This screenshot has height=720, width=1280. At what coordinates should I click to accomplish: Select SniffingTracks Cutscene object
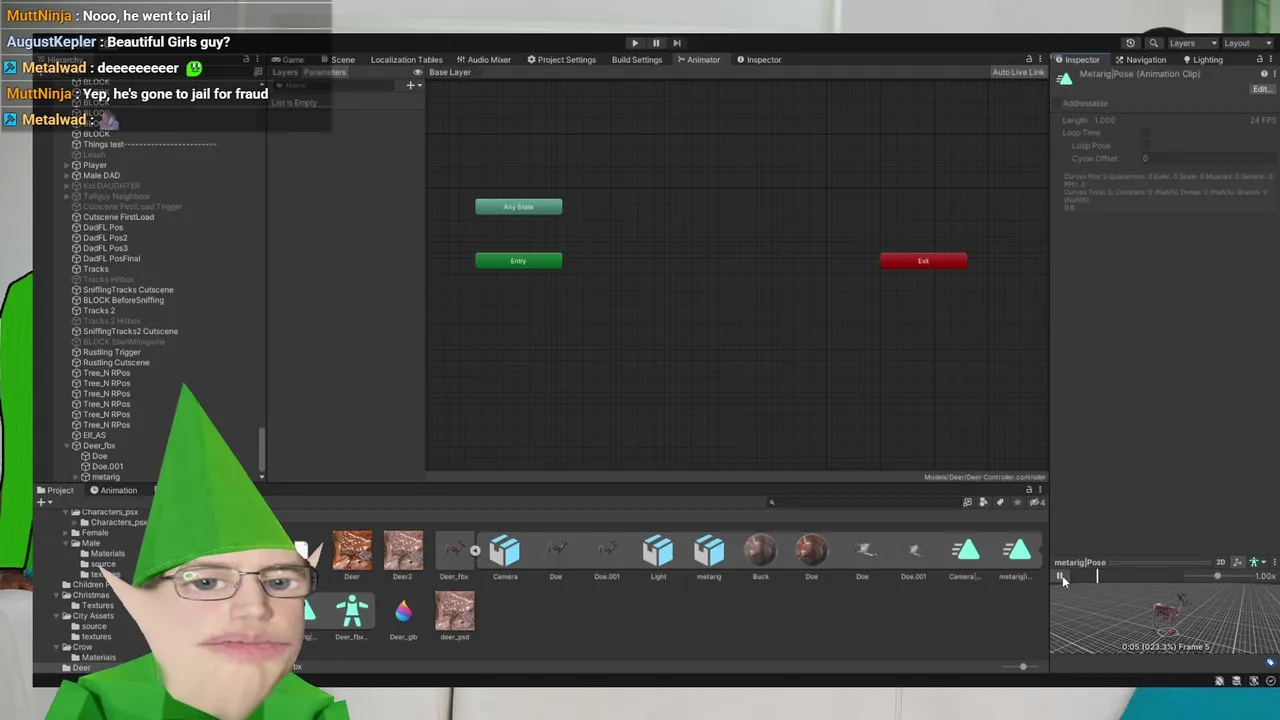pos(128,290)
